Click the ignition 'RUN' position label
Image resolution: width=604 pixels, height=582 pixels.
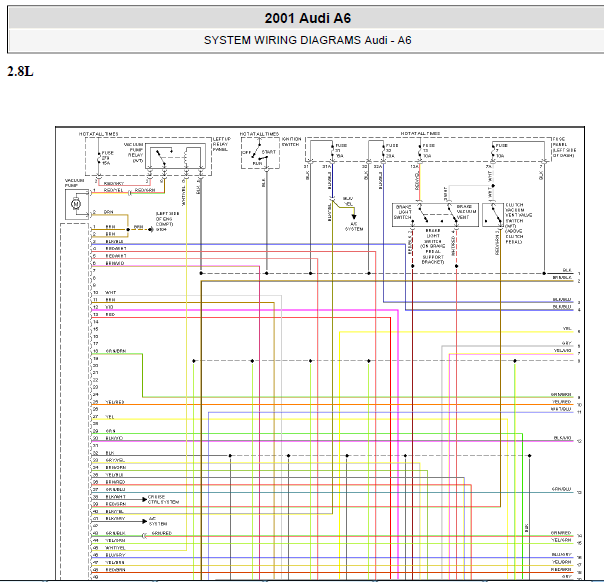click(x=257, y=164)
